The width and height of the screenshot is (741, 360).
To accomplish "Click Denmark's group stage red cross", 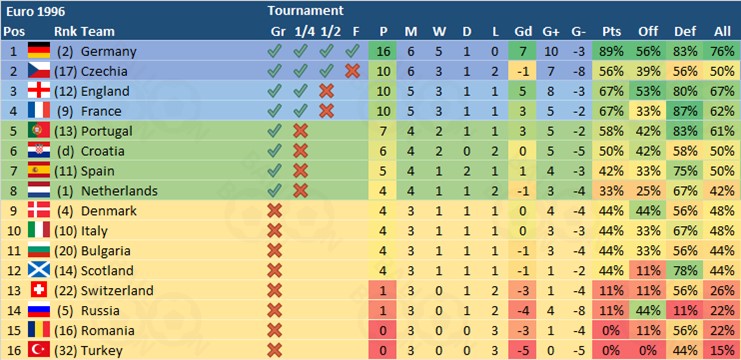I will (274, 211).
